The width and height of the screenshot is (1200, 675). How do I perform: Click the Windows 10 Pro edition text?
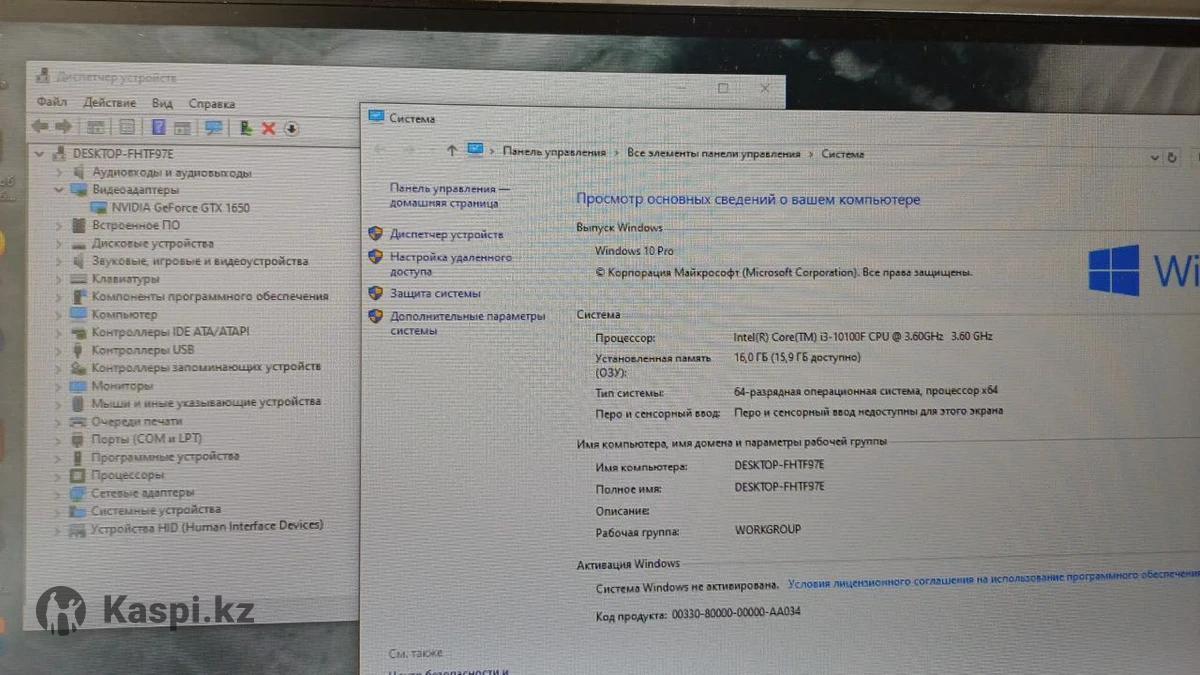click(634, 251)
